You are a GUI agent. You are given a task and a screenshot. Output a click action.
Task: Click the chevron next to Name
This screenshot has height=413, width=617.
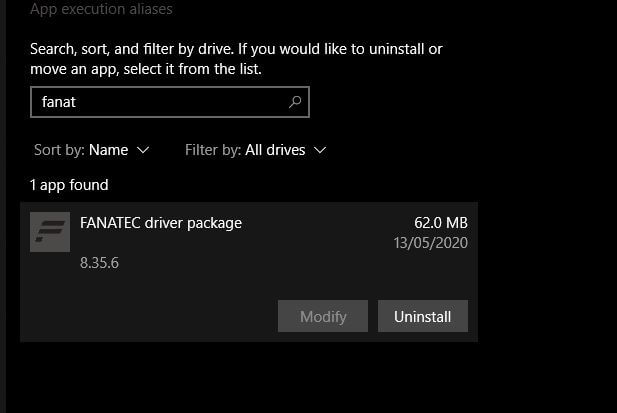pos(143,150)
